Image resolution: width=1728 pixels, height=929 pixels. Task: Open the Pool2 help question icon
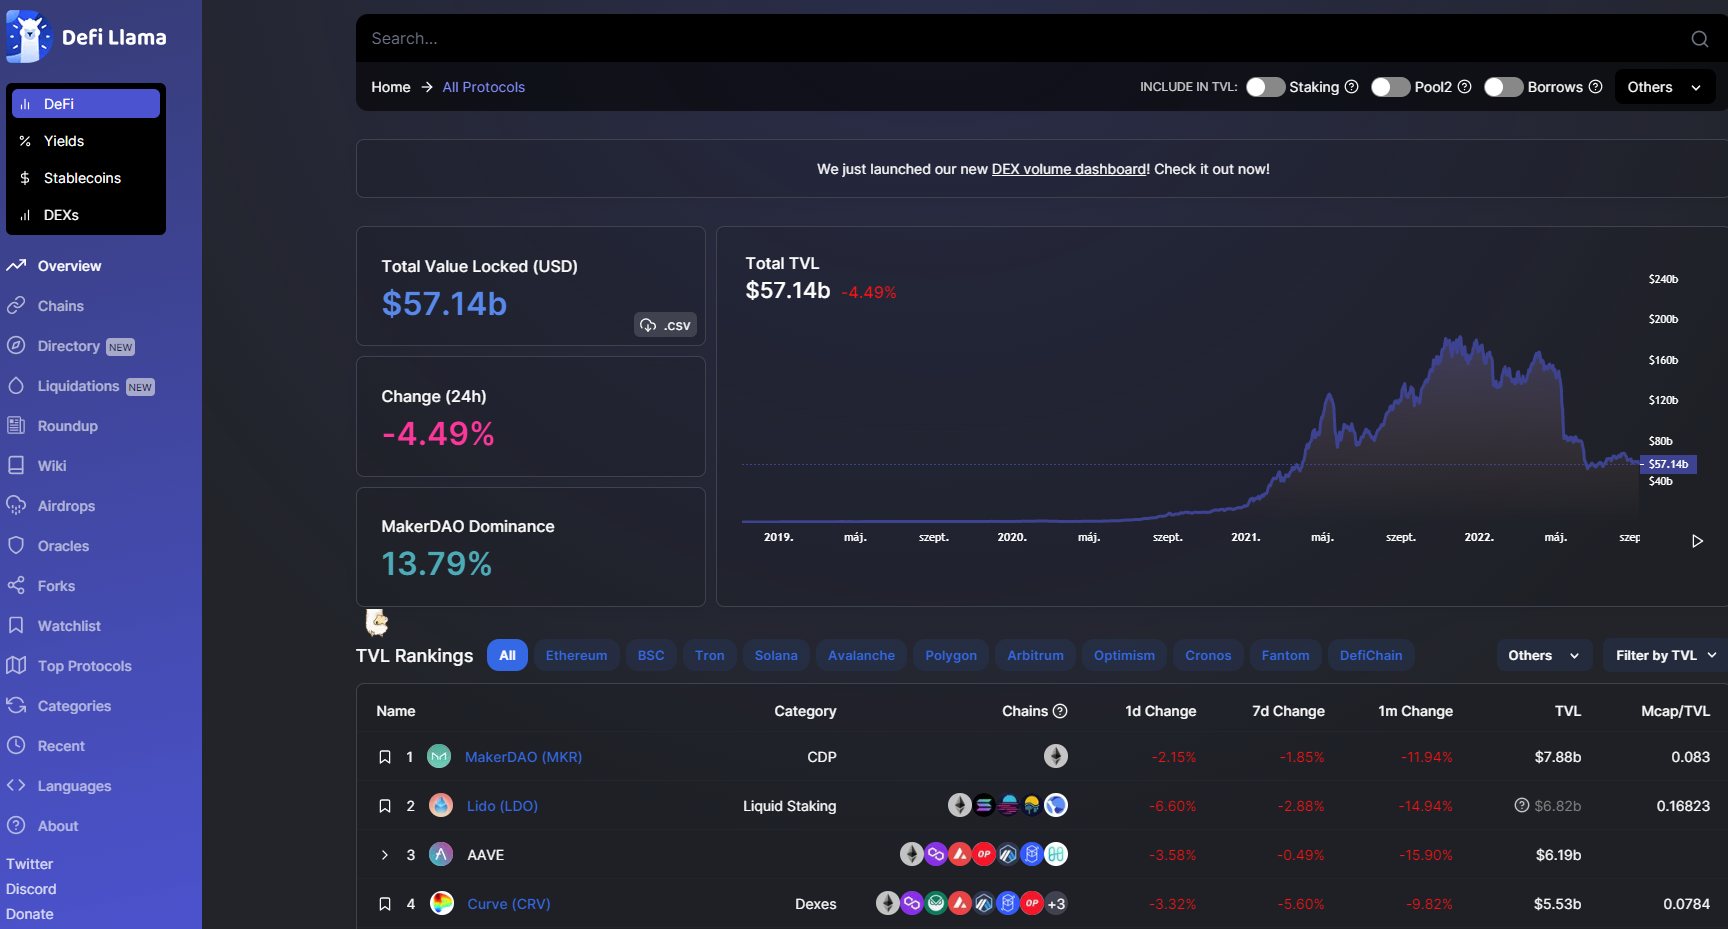pyautogui.click(x=1464, y=87)
